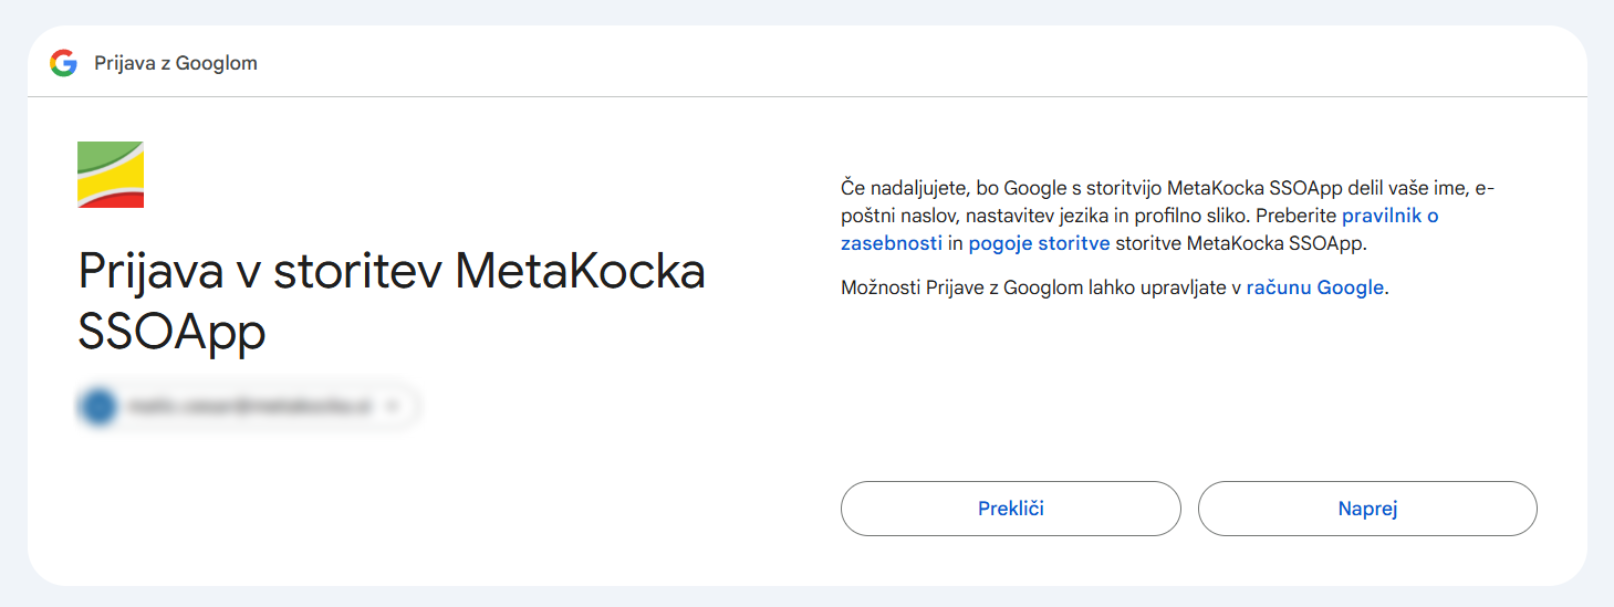Open the računu Google link
This screenshot has width=1614, height=607.
point(1315,287)
